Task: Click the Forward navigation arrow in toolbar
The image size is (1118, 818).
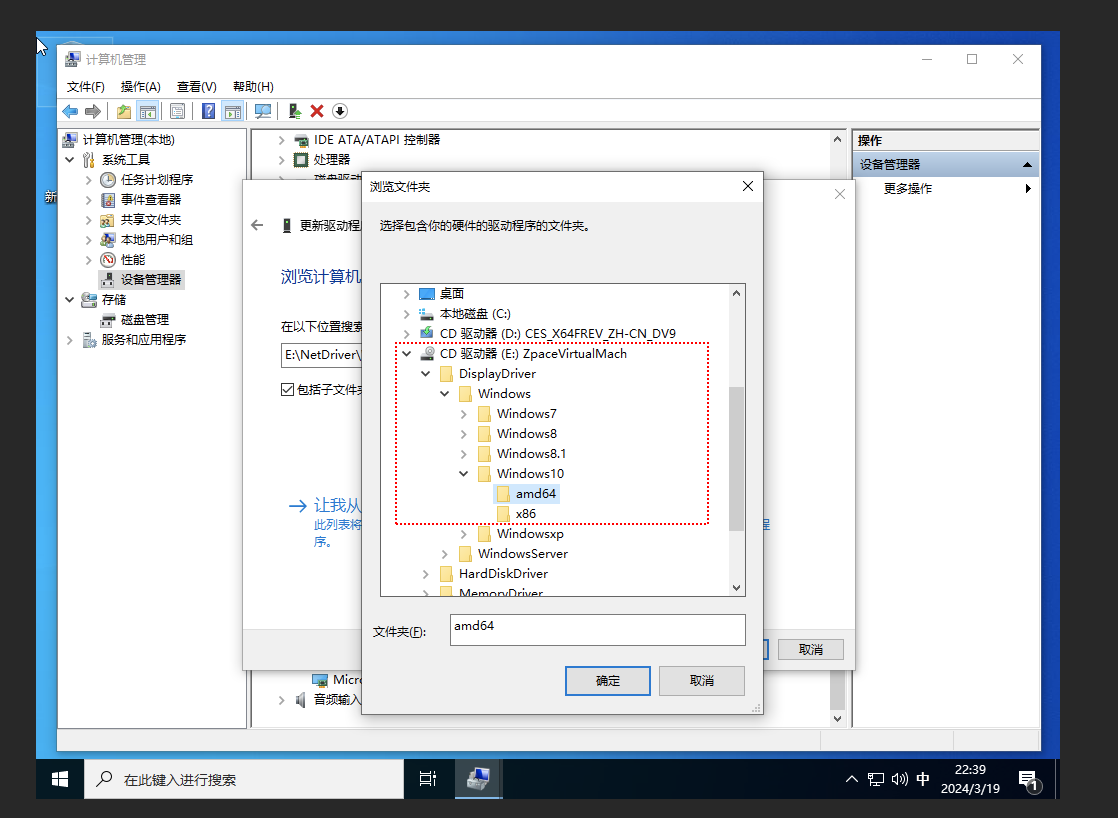Action: (92, 110)
